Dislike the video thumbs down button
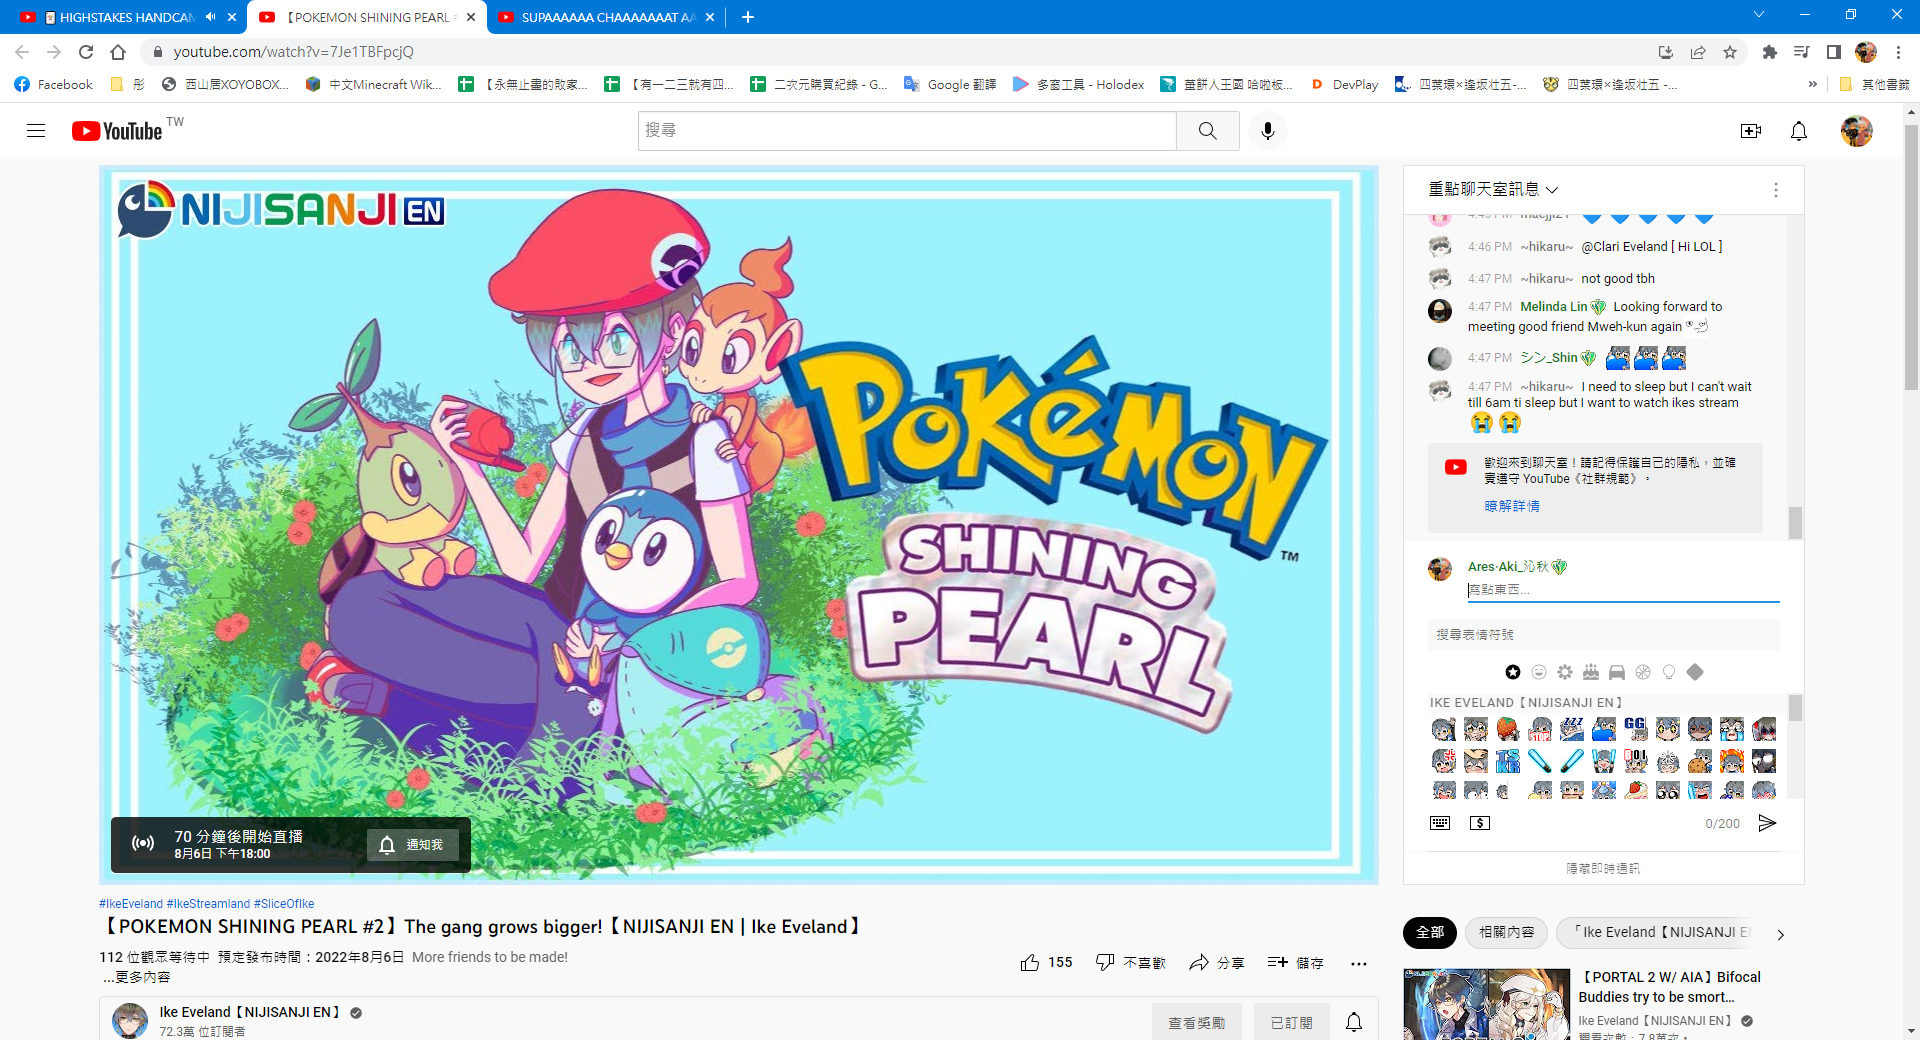 click(x=1130, y=962)
